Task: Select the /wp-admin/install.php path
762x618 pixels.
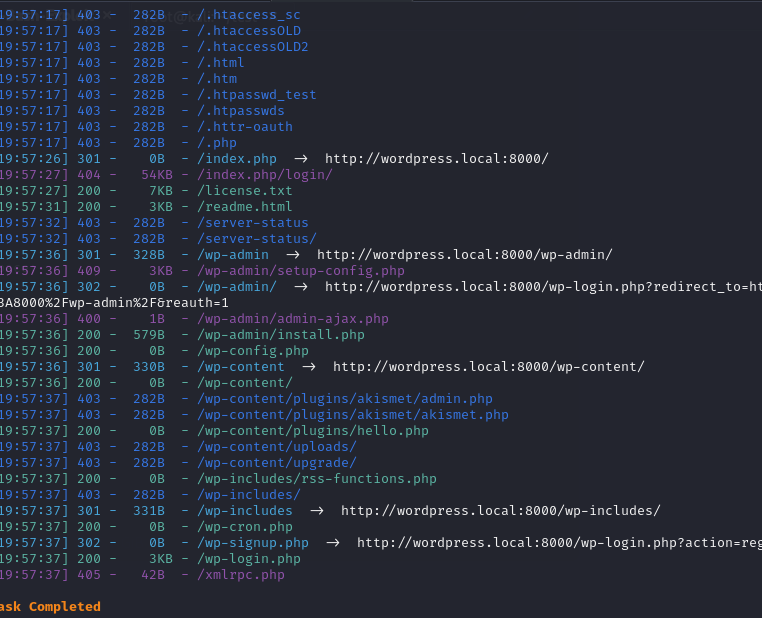Action: [x=281, y=335]
